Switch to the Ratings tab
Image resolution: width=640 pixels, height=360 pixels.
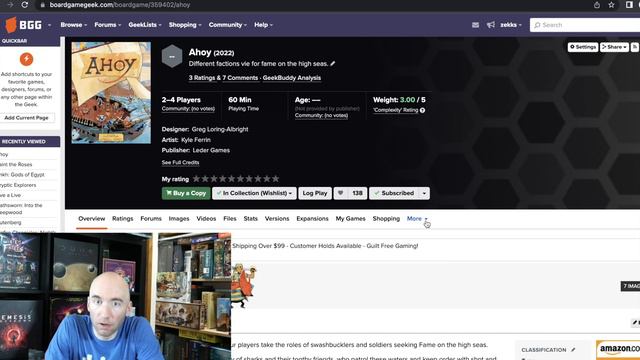click(122, 219)
